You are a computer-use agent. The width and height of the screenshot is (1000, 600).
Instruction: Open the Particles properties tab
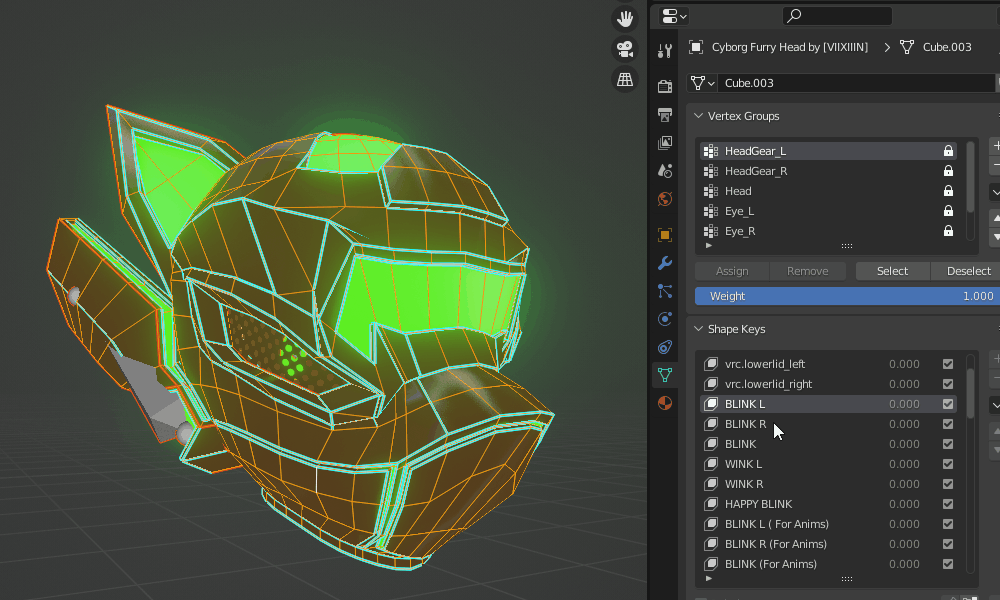click(x=665, y=291)
